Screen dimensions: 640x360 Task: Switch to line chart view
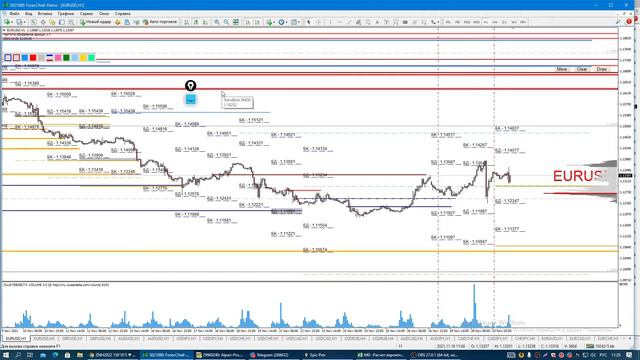pos(205,22)
